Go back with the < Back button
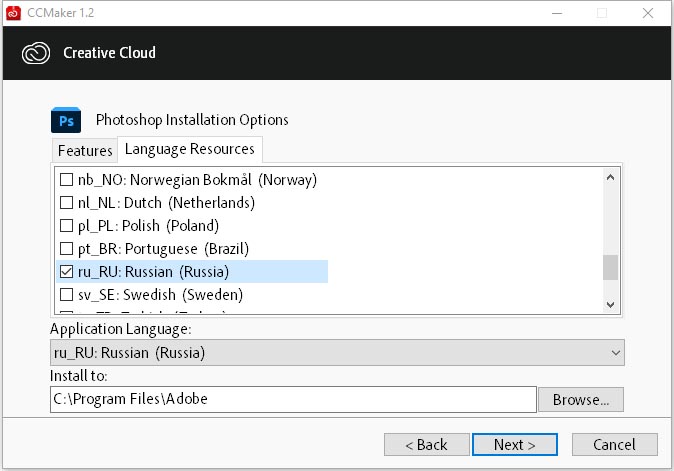 (x=426, y=444)
